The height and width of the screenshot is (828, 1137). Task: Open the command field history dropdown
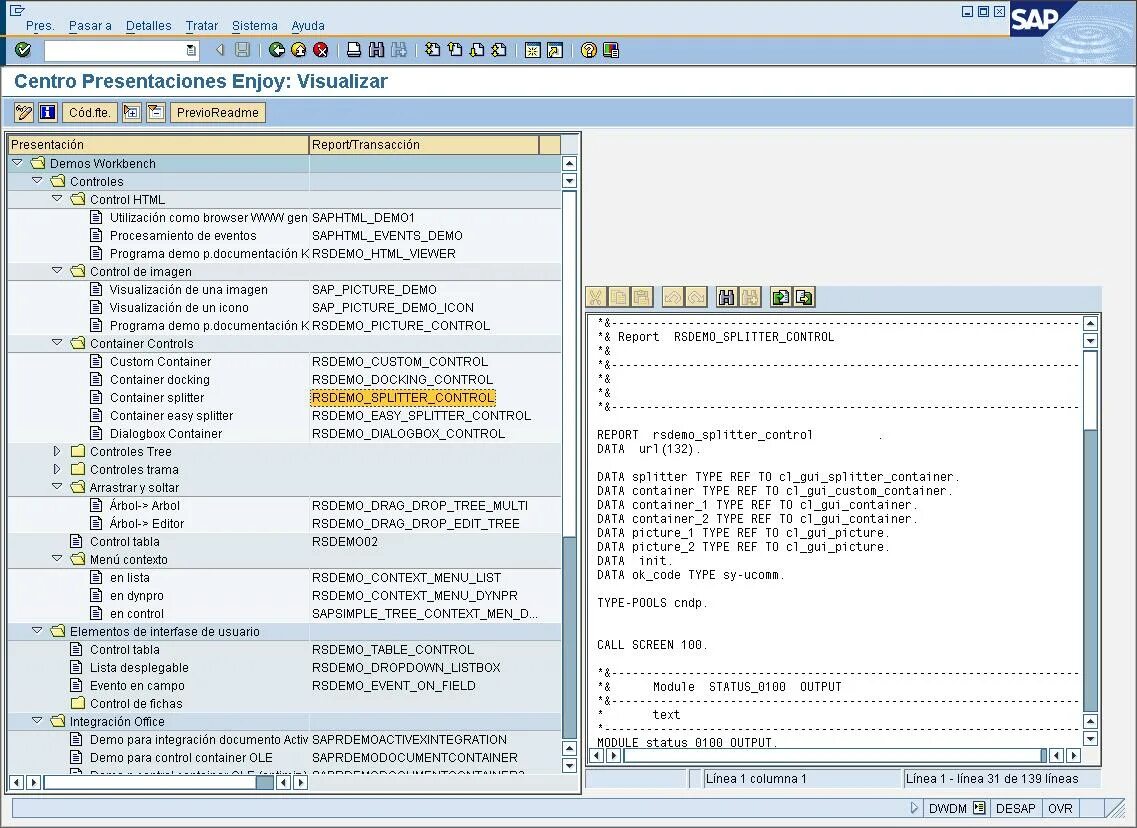191,50
